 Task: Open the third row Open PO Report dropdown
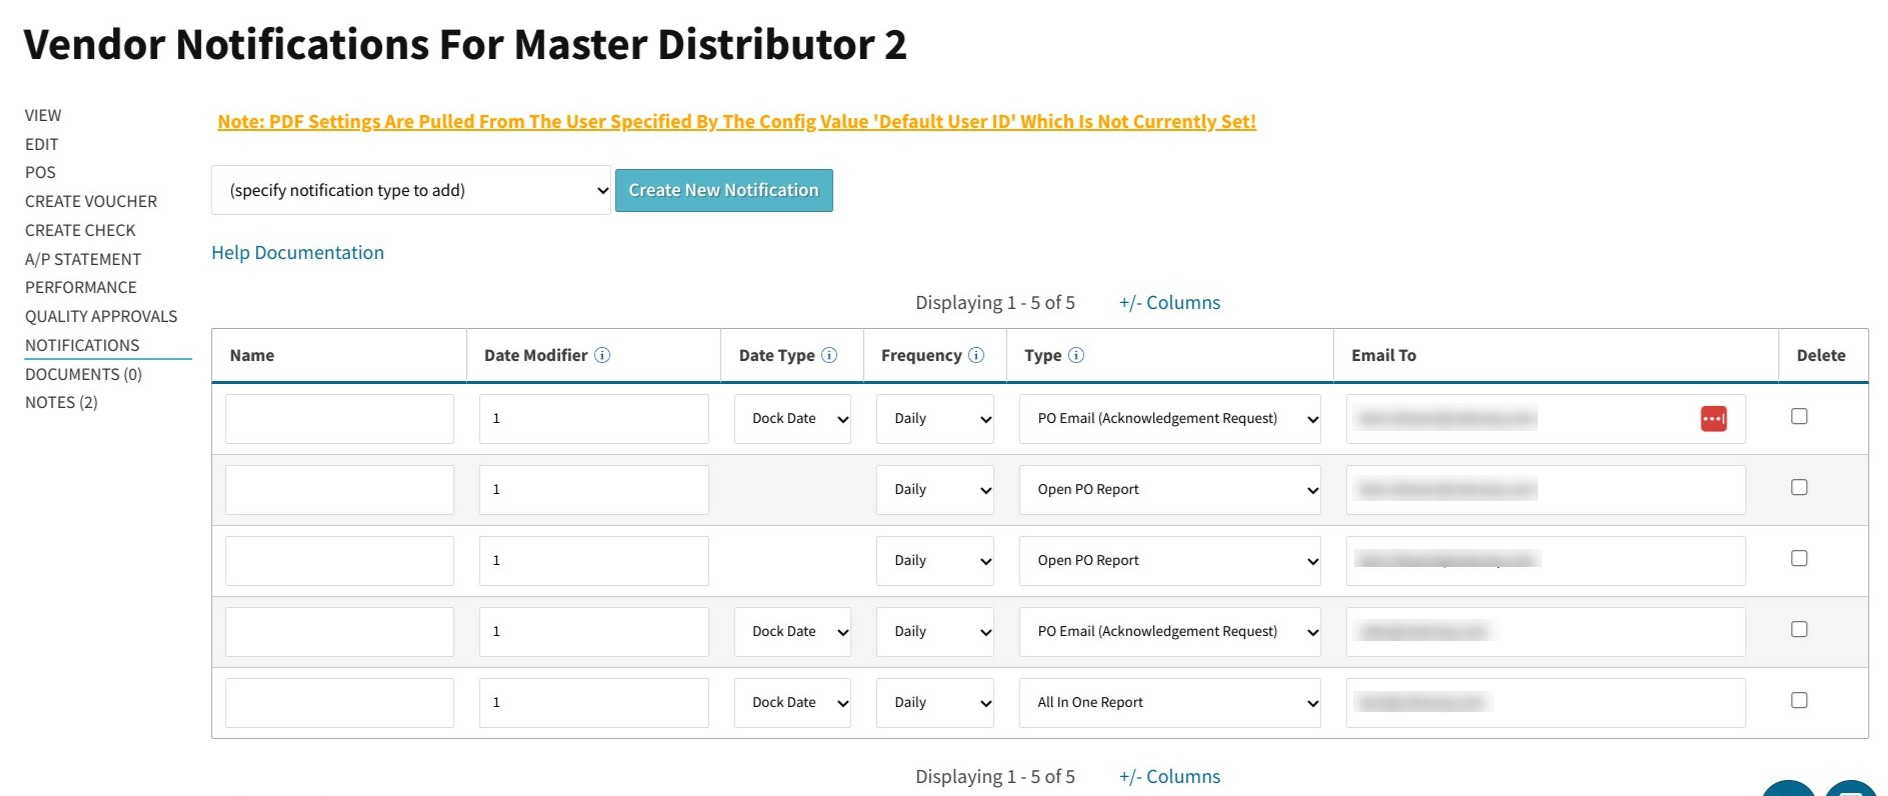click(x=1170, y=561)
